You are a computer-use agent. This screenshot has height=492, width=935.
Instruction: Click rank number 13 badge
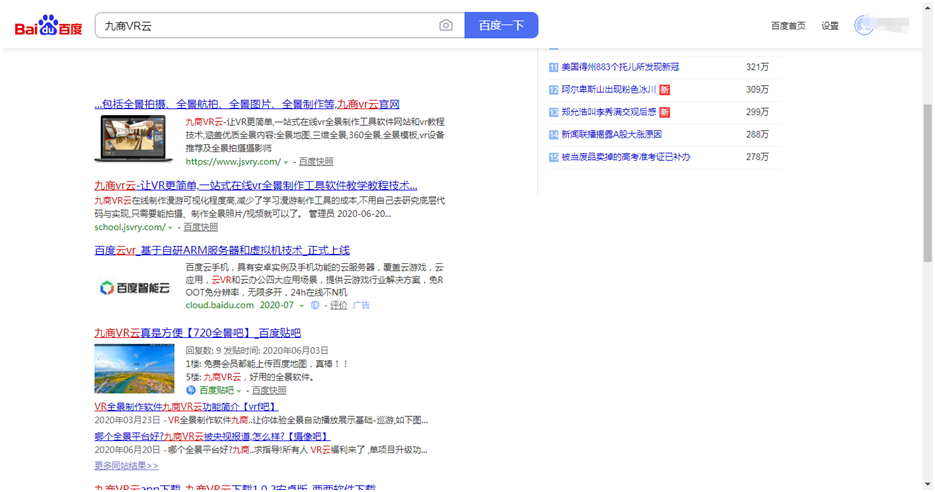point(553,112)
